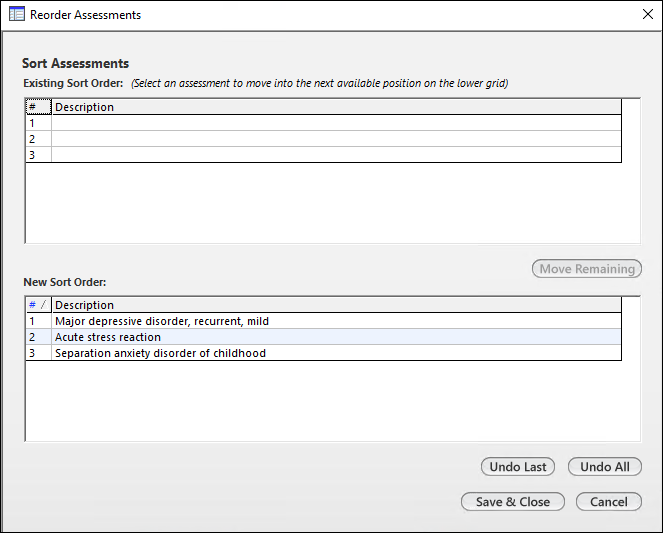
Task: Click the Reorder Assessments window icon
Action: (17, 15)
